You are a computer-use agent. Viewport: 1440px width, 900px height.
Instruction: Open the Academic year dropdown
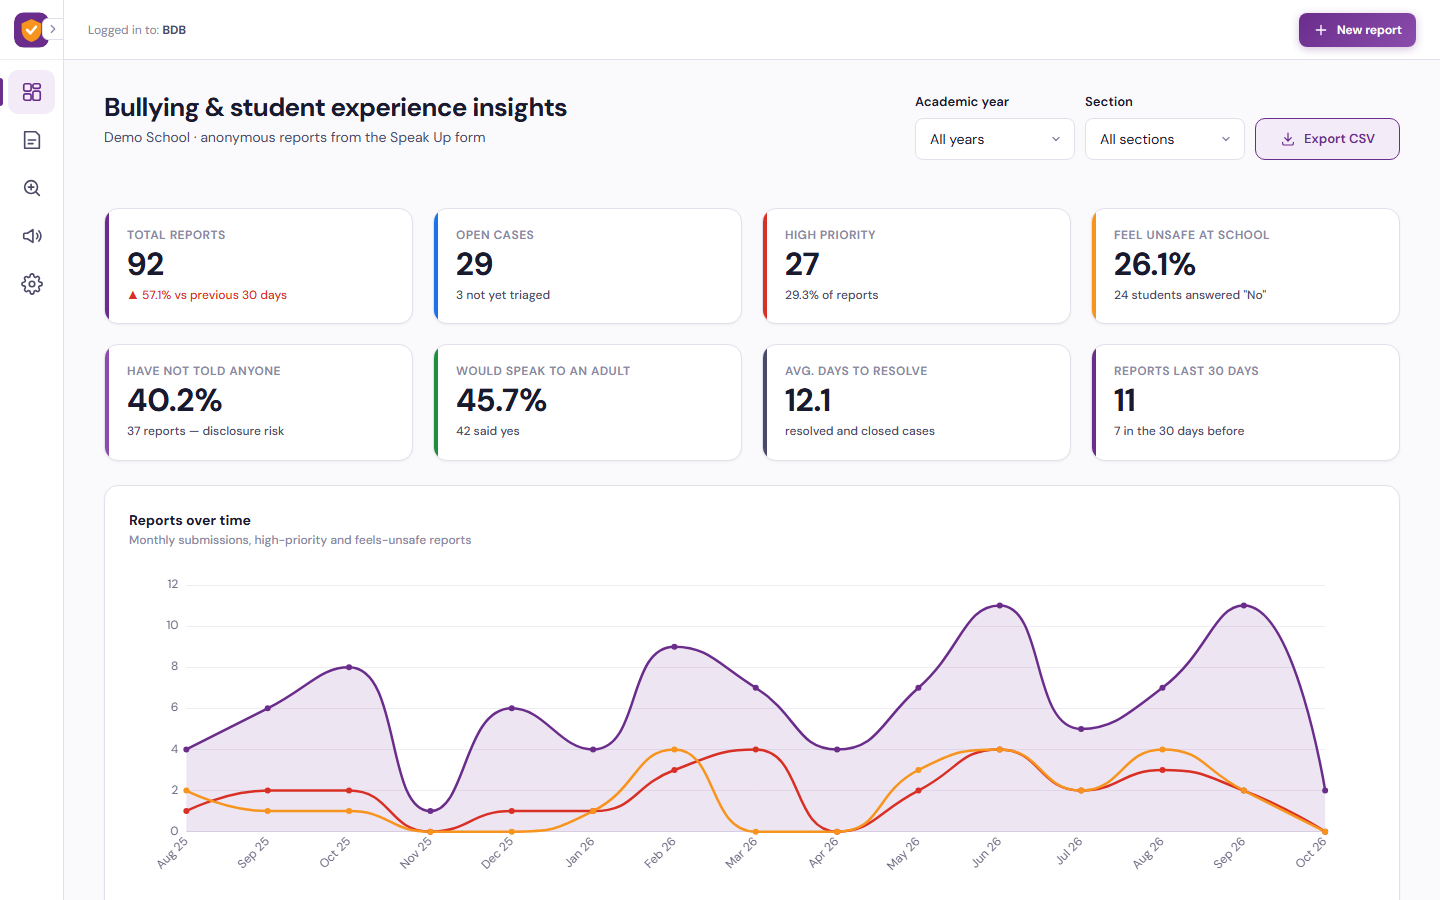[995, 139]
